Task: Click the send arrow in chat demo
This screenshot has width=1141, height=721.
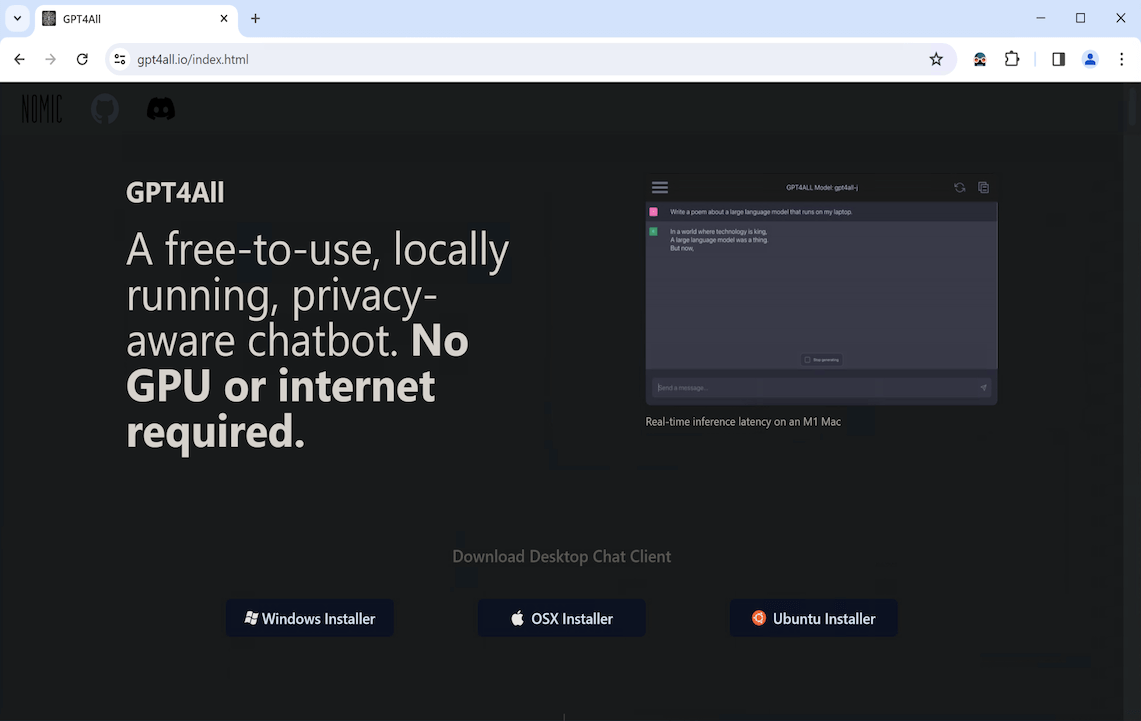Action: [983, 388]
